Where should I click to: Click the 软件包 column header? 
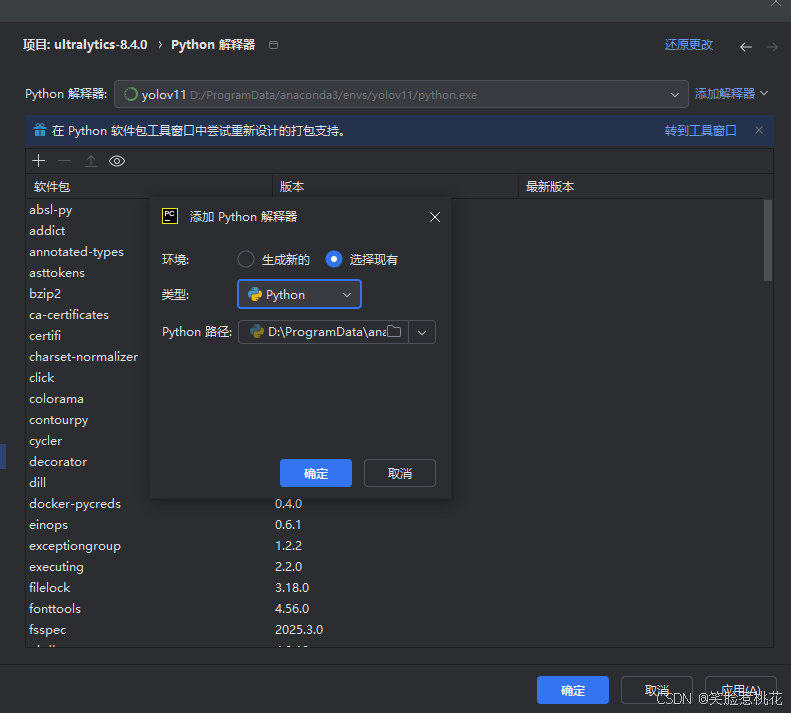point(149,187)
